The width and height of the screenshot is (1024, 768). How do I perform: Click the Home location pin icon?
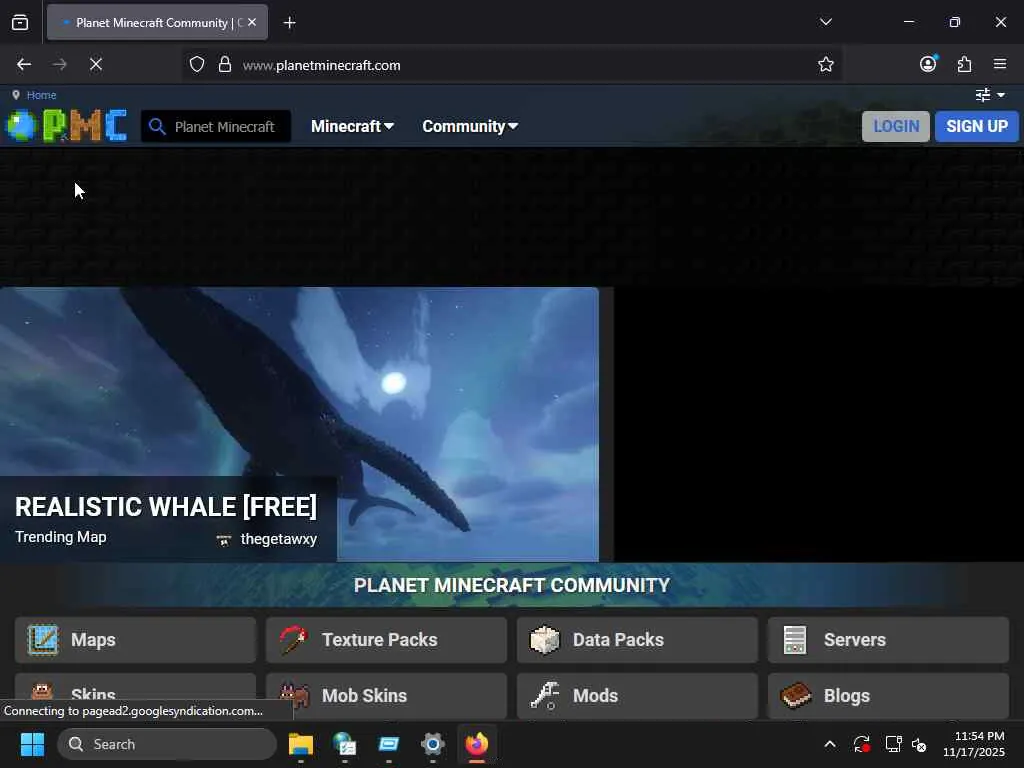coord(16,95)
